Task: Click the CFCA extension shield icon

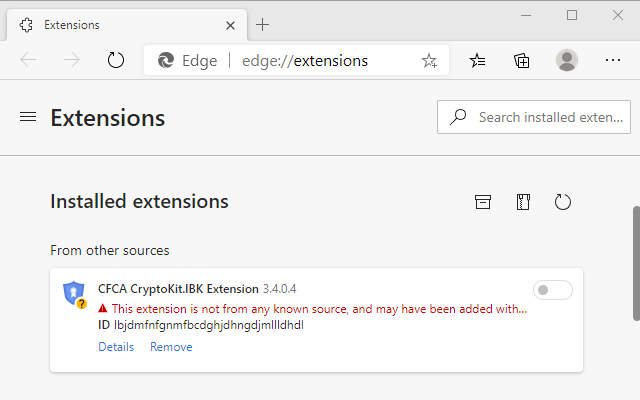Action: click(x=74, y=293)
